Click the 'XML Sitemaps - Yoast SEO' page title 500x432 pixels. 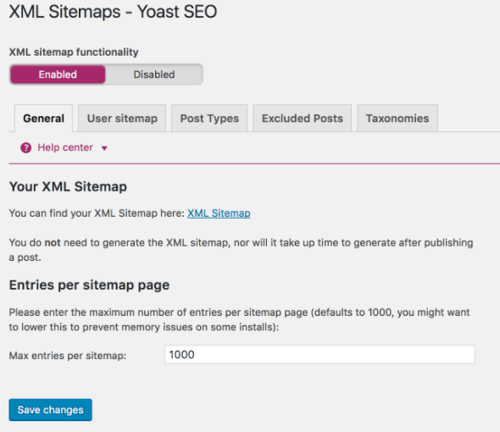(x=113, y=12)
